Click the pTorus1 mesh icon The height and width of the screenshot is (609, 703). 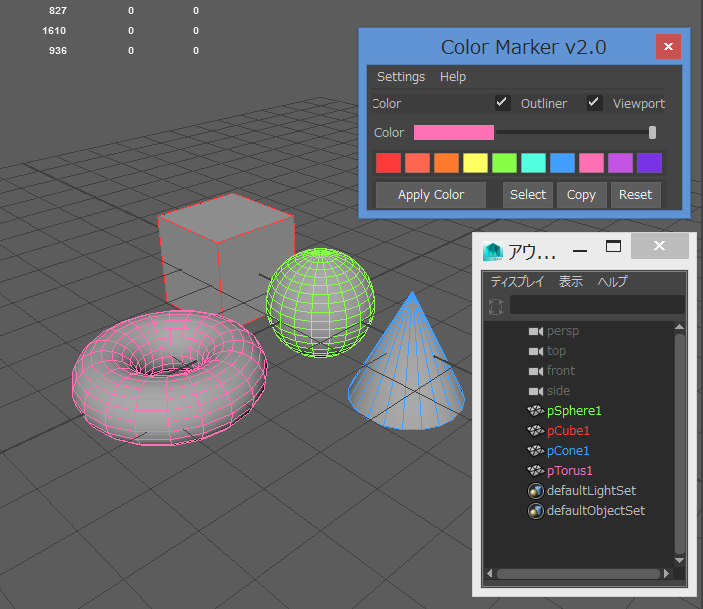click(535, 470)
